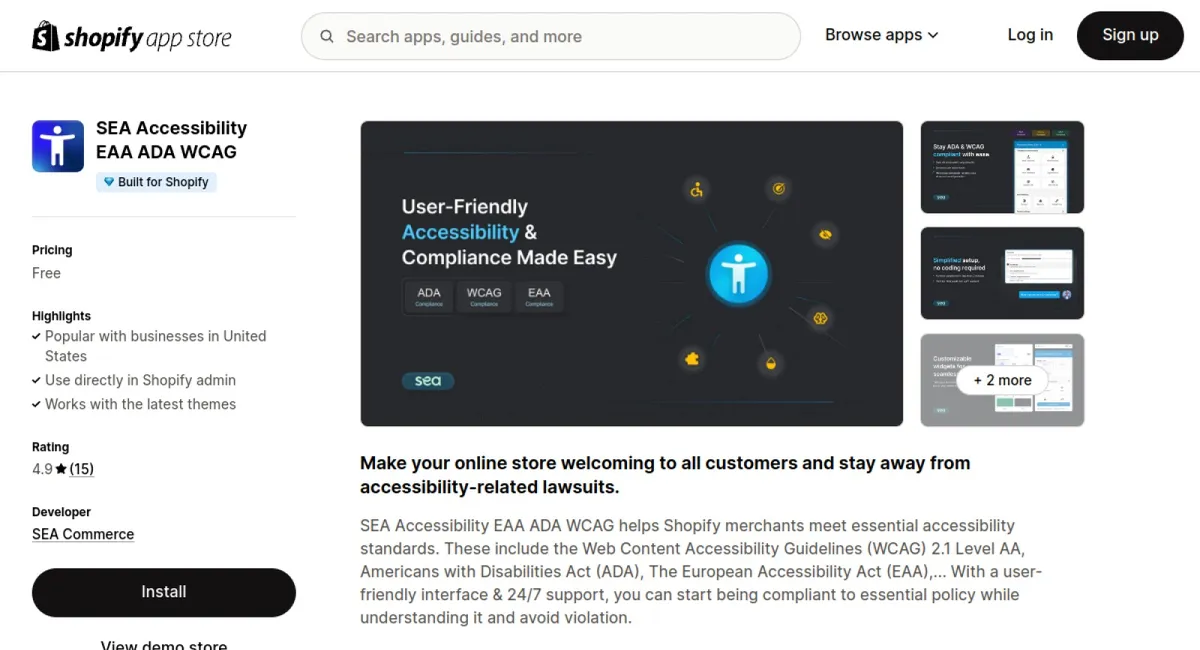1200x650 pixels.
Task: Click the wheelchair icon in hero image
Action: (697, 188)
